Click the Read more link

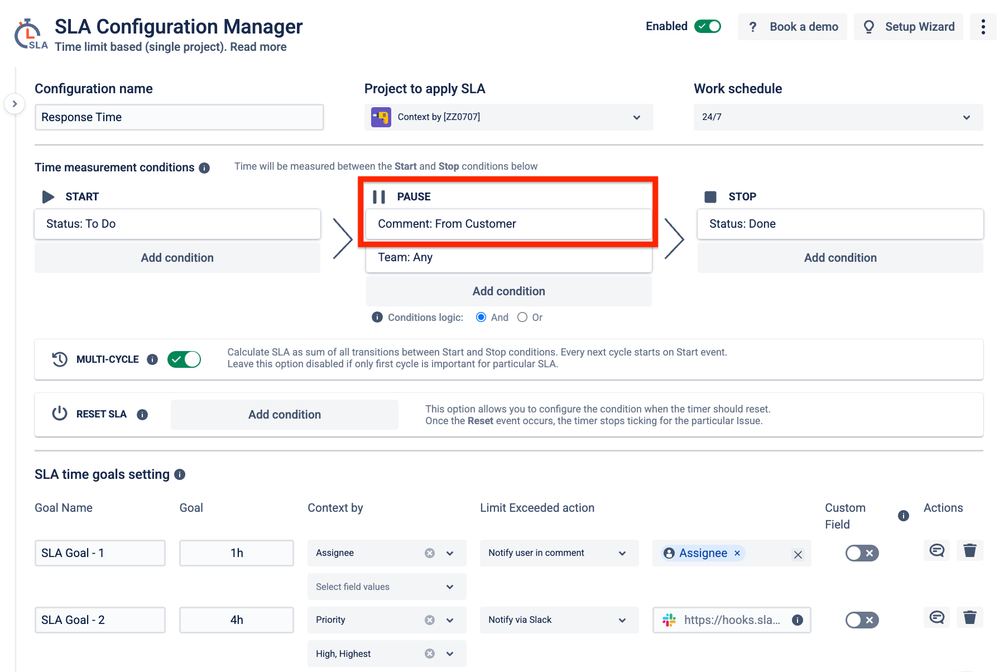(x=258, y=47)
